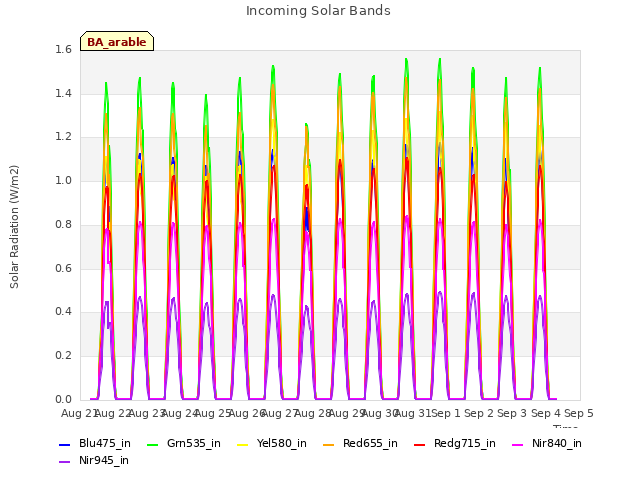Click the purple Nir945_in color marker
The width and height of the screenshot is (640, 480).
tap(64, 462)
